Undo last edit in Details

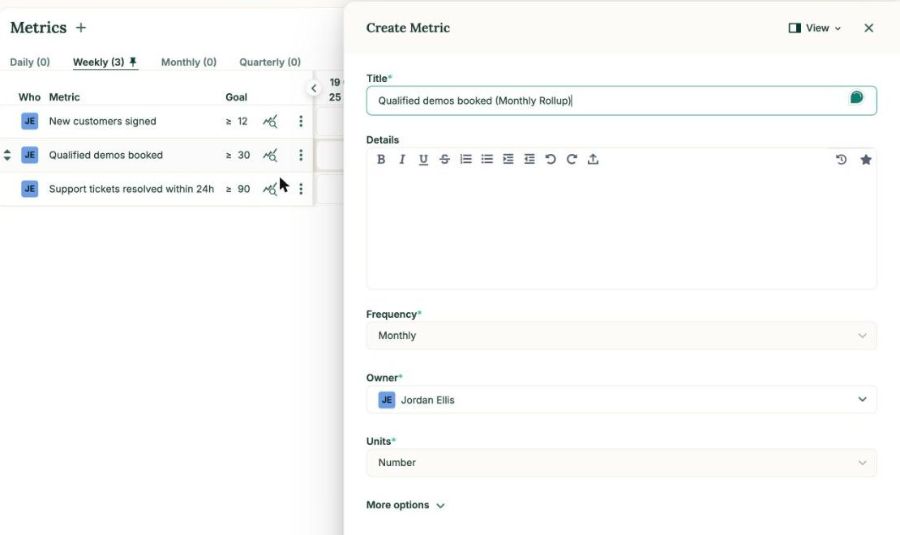(x=550, y=159)
